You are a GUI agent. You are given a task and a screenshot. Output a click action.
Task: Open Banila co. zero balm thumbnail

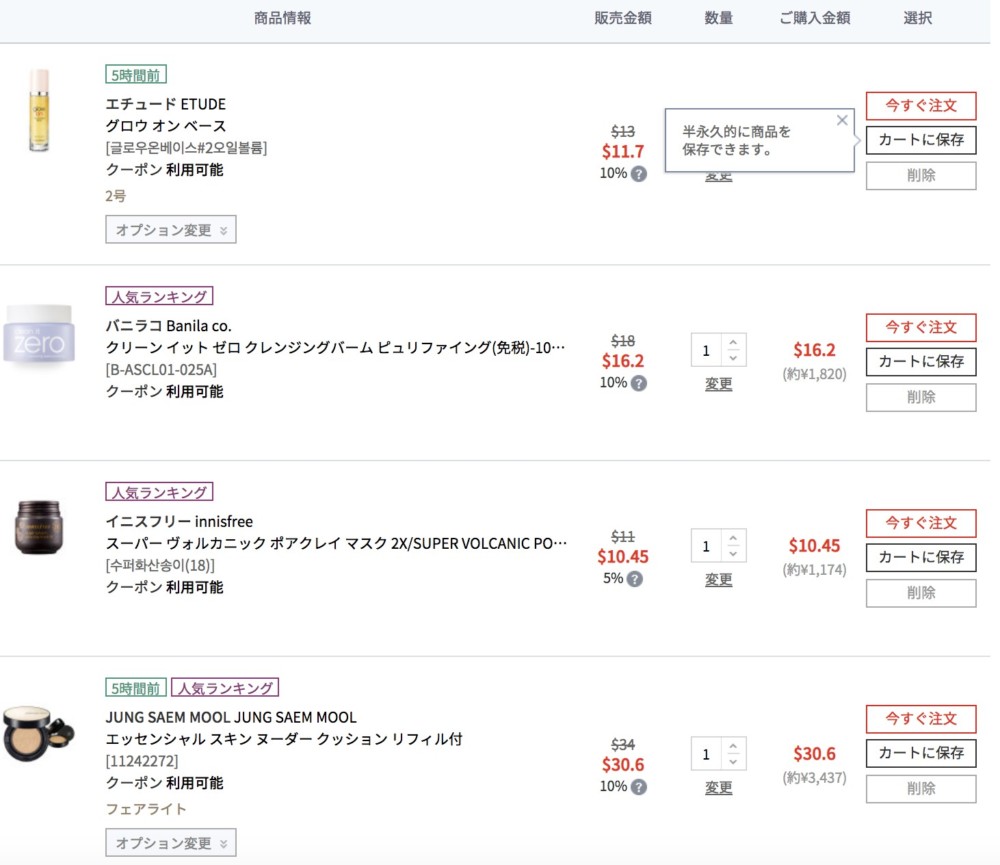click(40, 334)
